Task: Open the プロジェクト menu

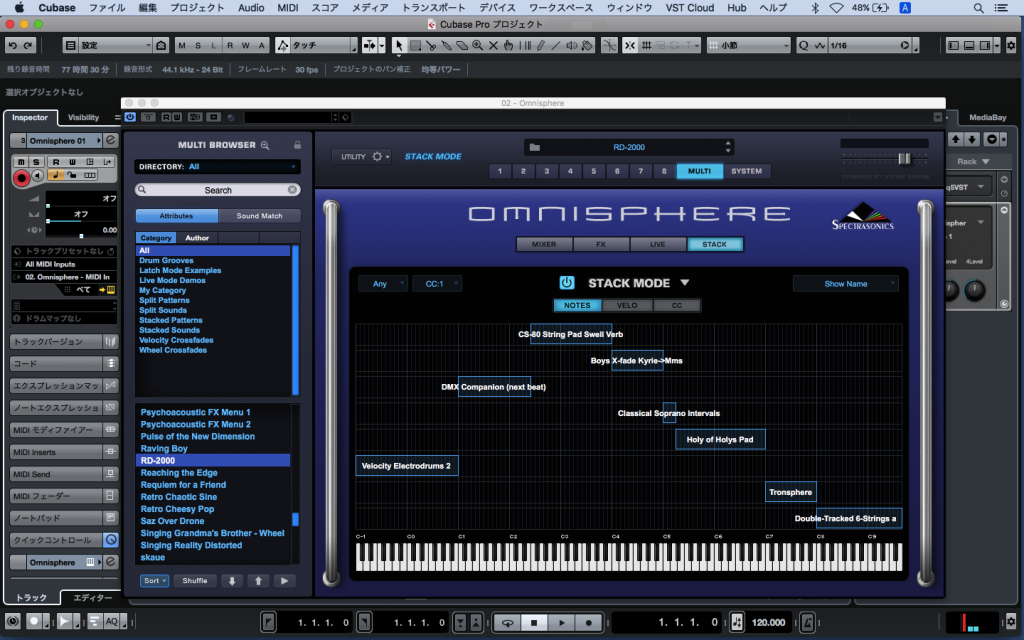Action: [197, 8]
